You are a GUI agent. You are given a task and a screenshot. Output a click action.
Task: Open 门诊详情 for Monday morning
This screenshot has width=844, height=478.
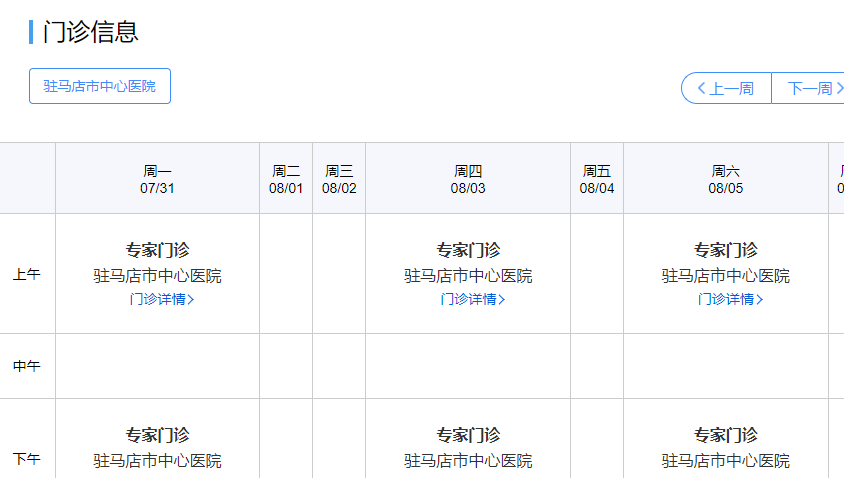[161, 299]
